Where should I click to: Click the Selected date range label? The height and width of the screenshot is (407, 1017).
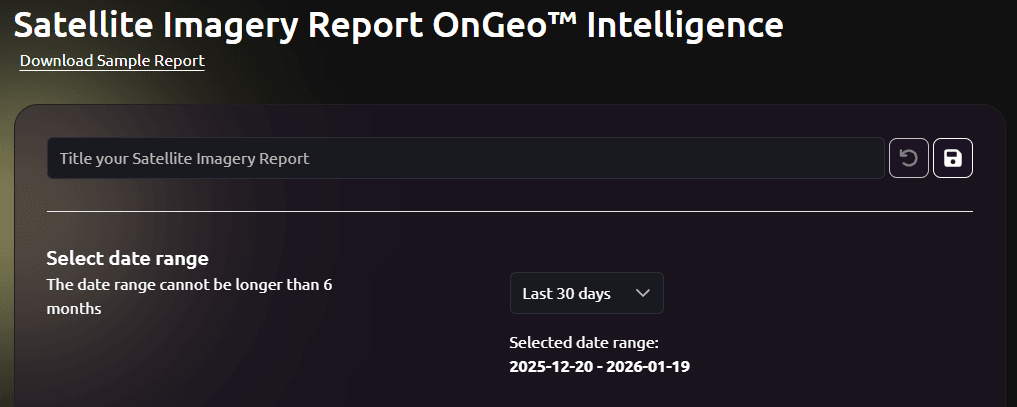point(584,342)
